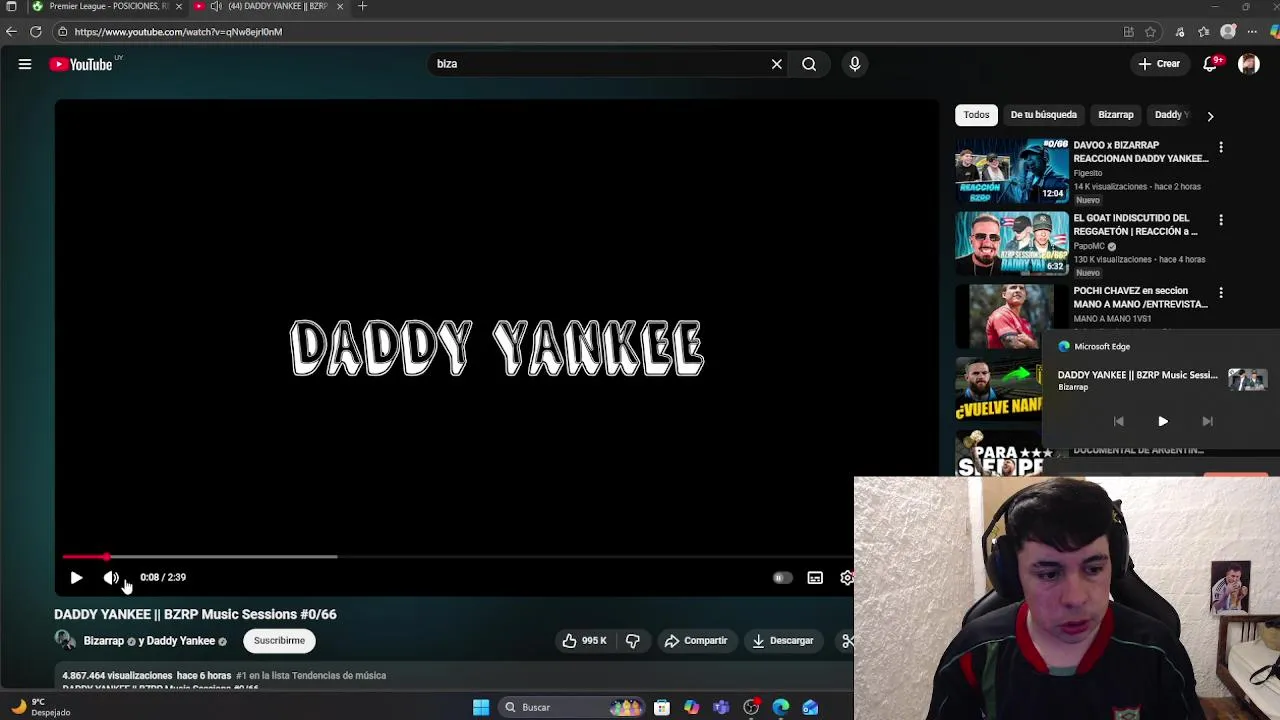Open the Edge media control music icon

click(x=1180, y=32)
